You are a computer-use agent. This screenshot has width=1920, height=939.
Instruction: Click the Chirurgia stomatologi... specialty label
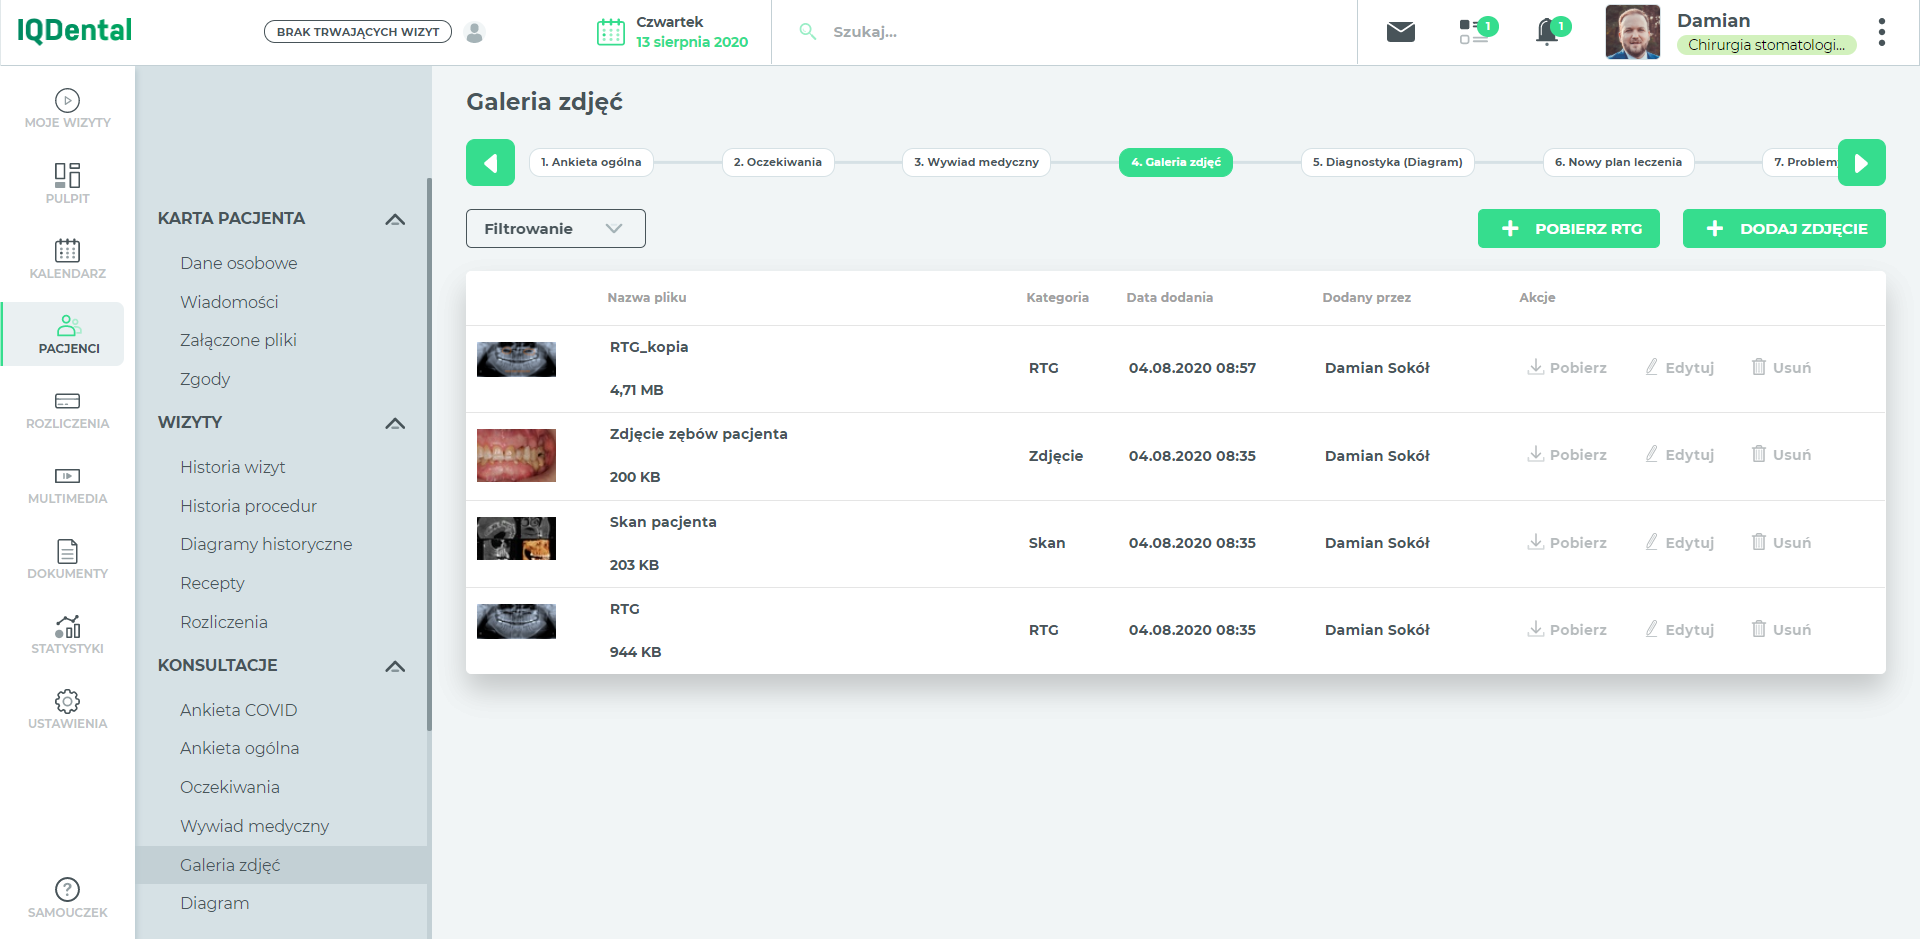[x=1766, y=45]
